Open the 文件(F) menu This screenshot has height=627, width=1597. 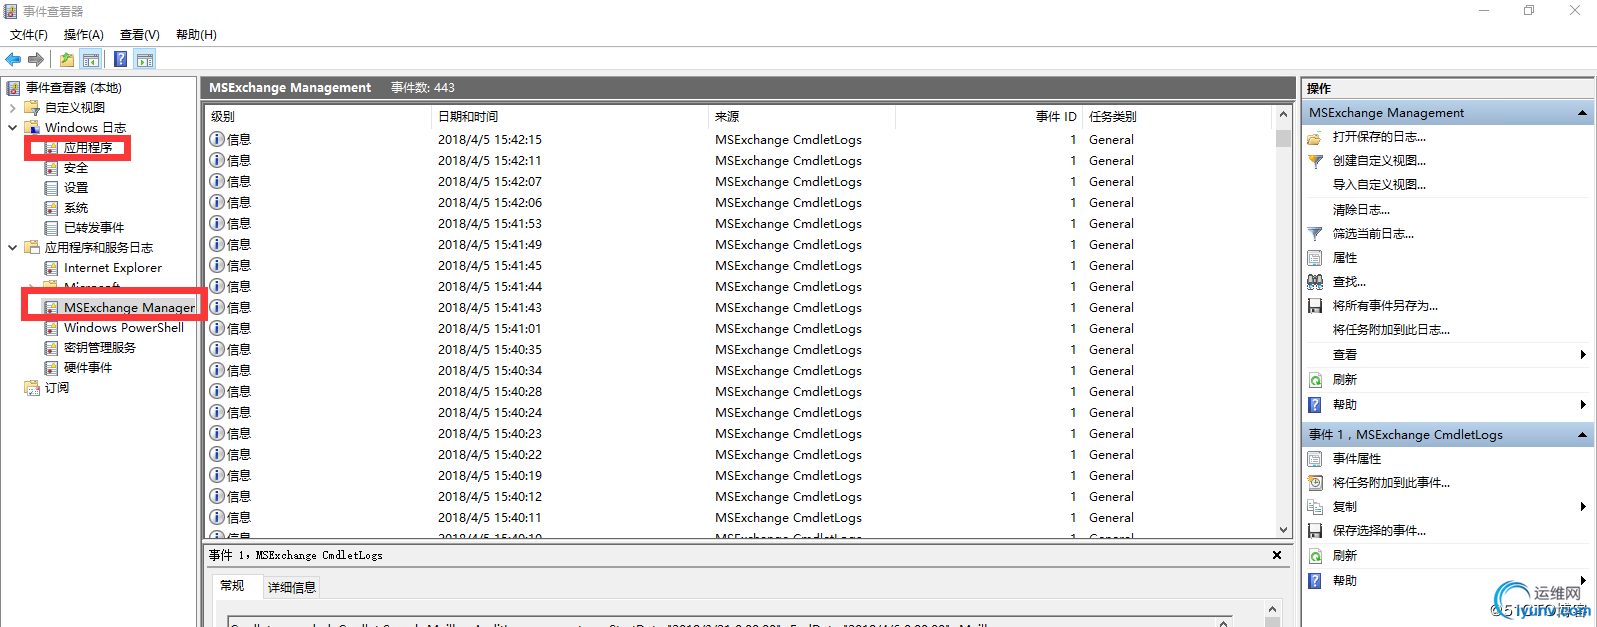29,35
